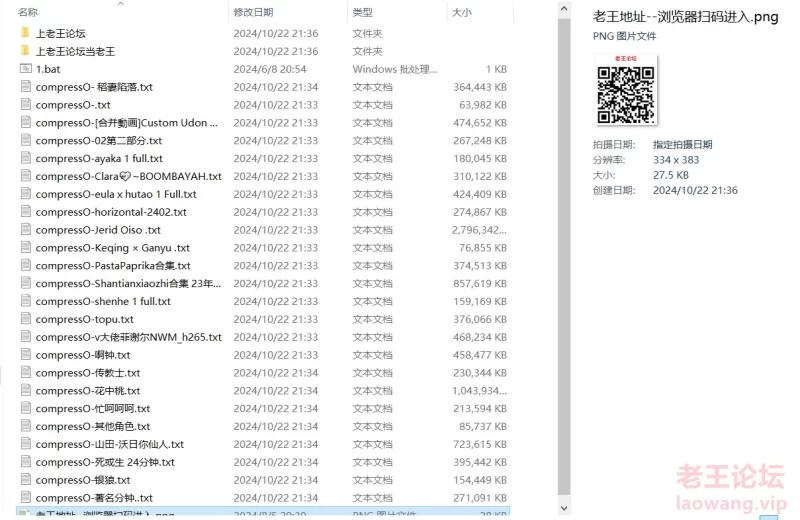Image resolution: width=800 pixels, height=520 pixels.
Task: Click the icon of compressO-topu.txt
Action: point(26,318)
